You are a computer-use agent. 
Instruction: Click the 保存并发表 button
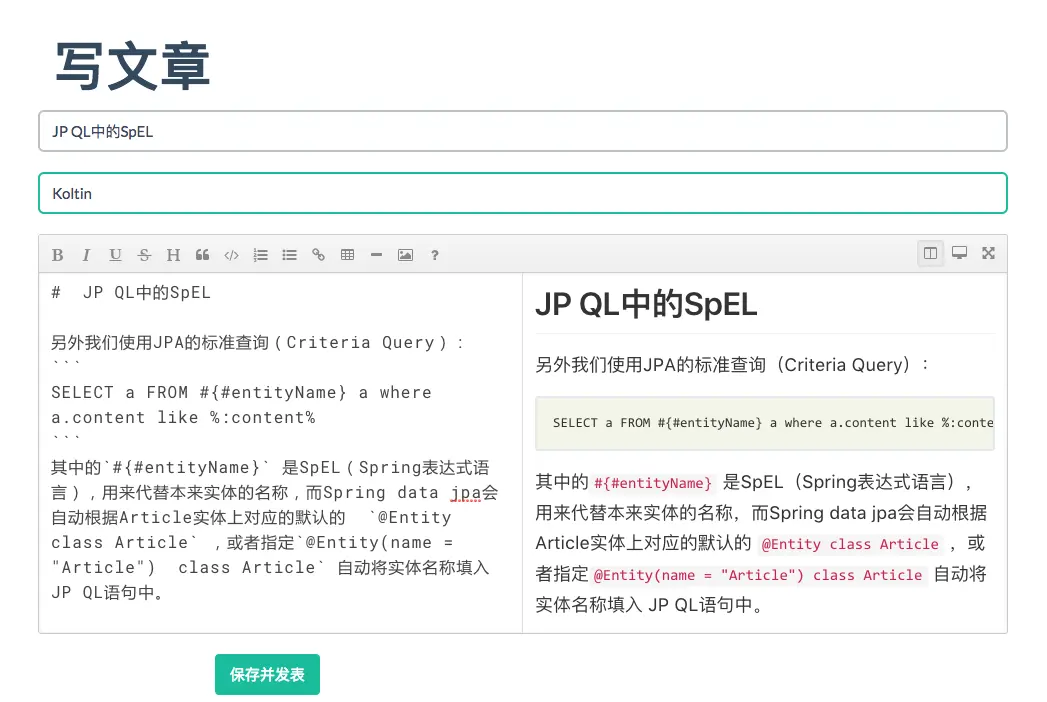(x=267, y=675)
